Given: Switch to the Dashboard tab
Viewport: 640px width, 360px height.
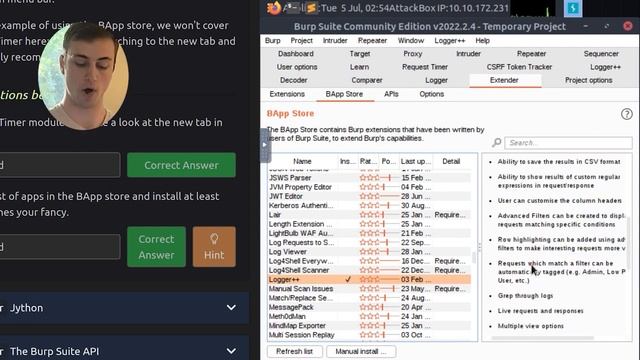Looking at the screenshot, I should 296,53.
